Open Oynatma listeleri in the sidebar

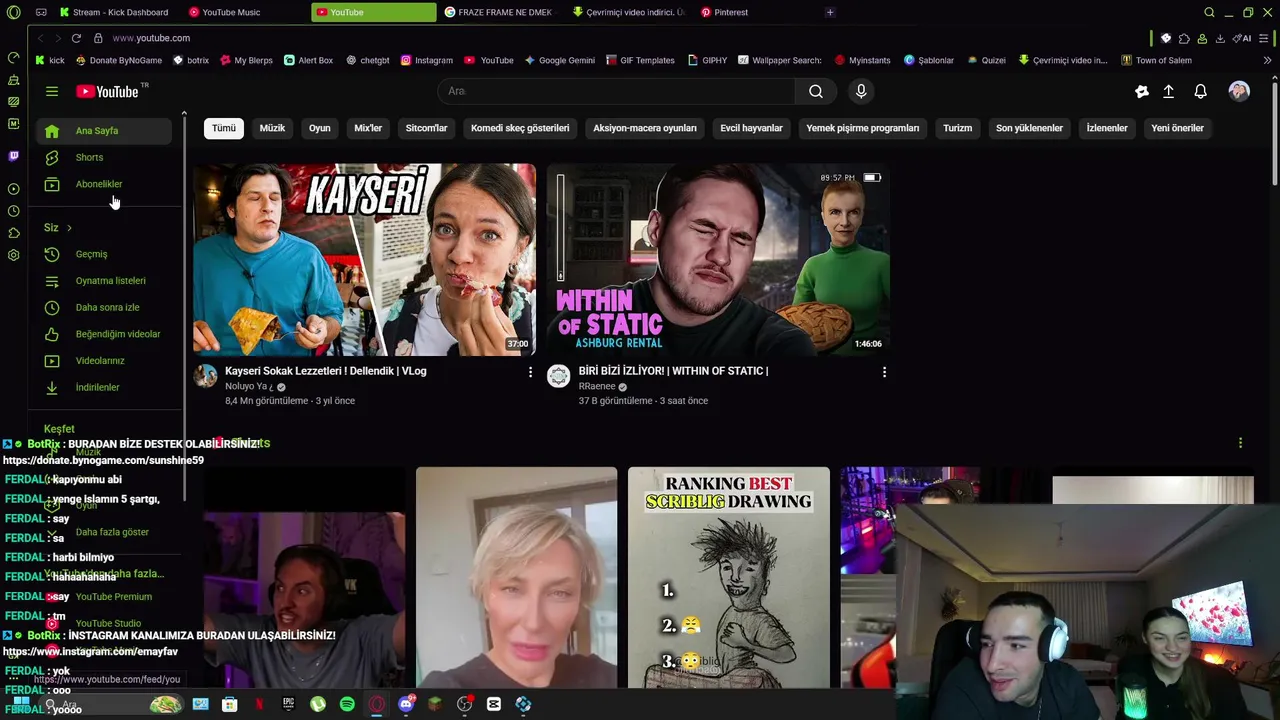pyautogui.click(x=104, y=281)
